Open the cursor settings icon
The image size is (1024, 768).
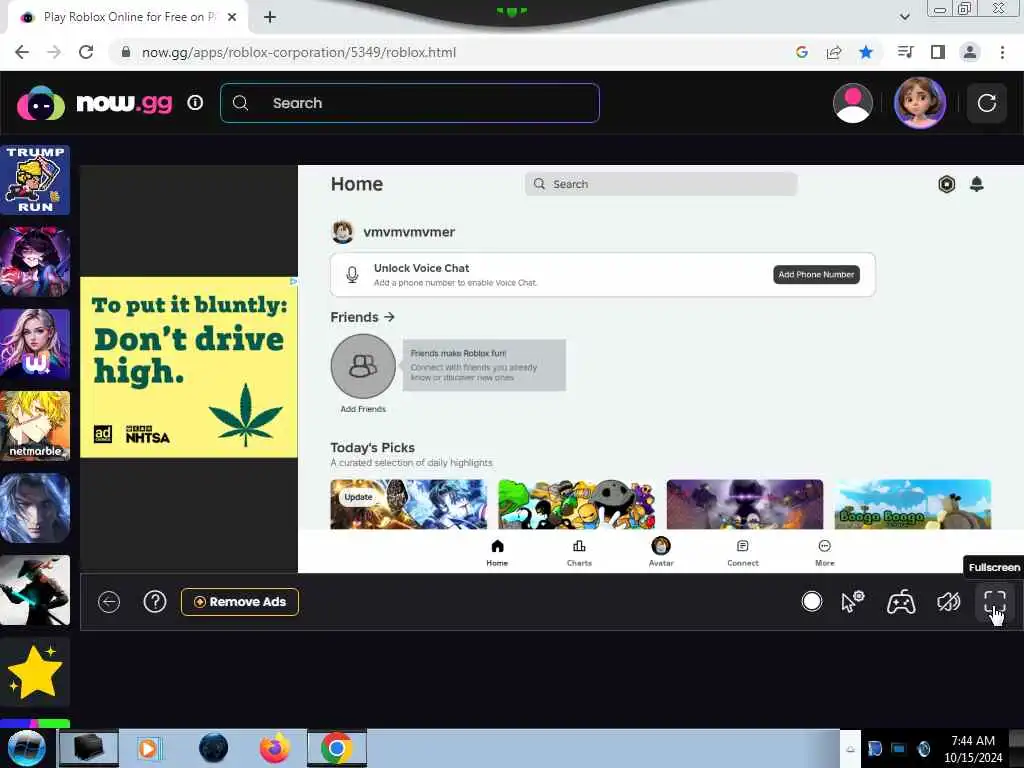852,601
